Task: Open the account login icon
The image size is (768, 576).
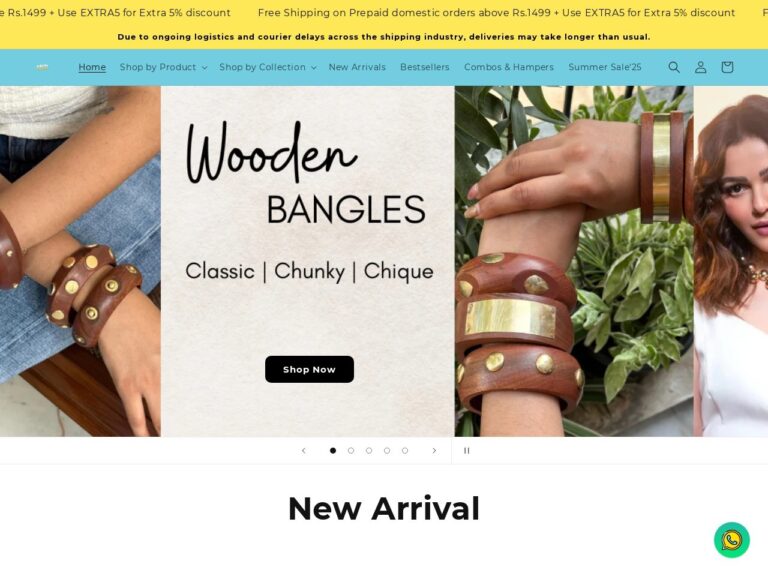Action: point(700,67)
